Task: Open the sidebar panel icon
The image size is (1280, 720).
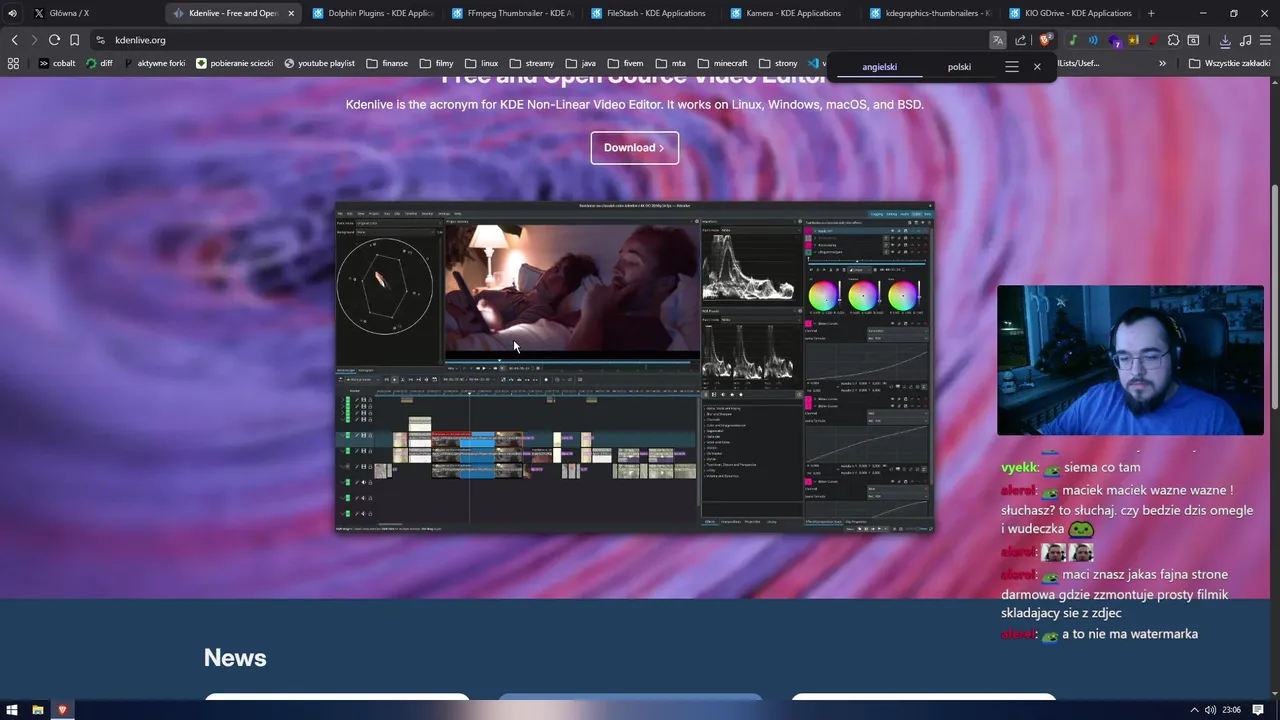Action: click(x=1193, y=40)
